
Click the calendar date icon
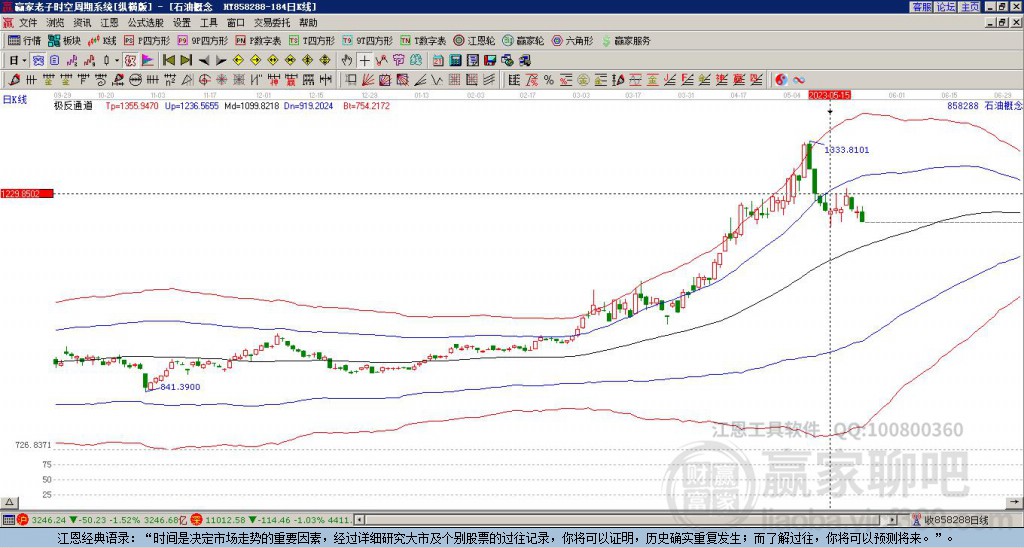(x=438, y=60)
